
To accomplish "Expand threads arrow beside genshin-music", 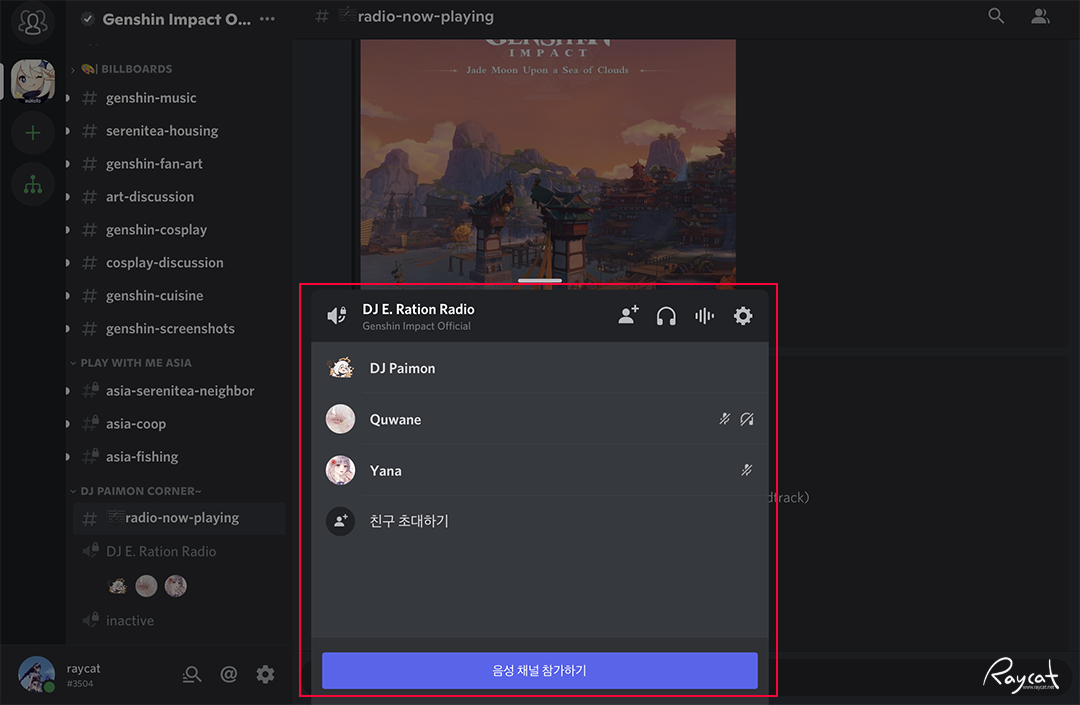I will pos(68,98).
